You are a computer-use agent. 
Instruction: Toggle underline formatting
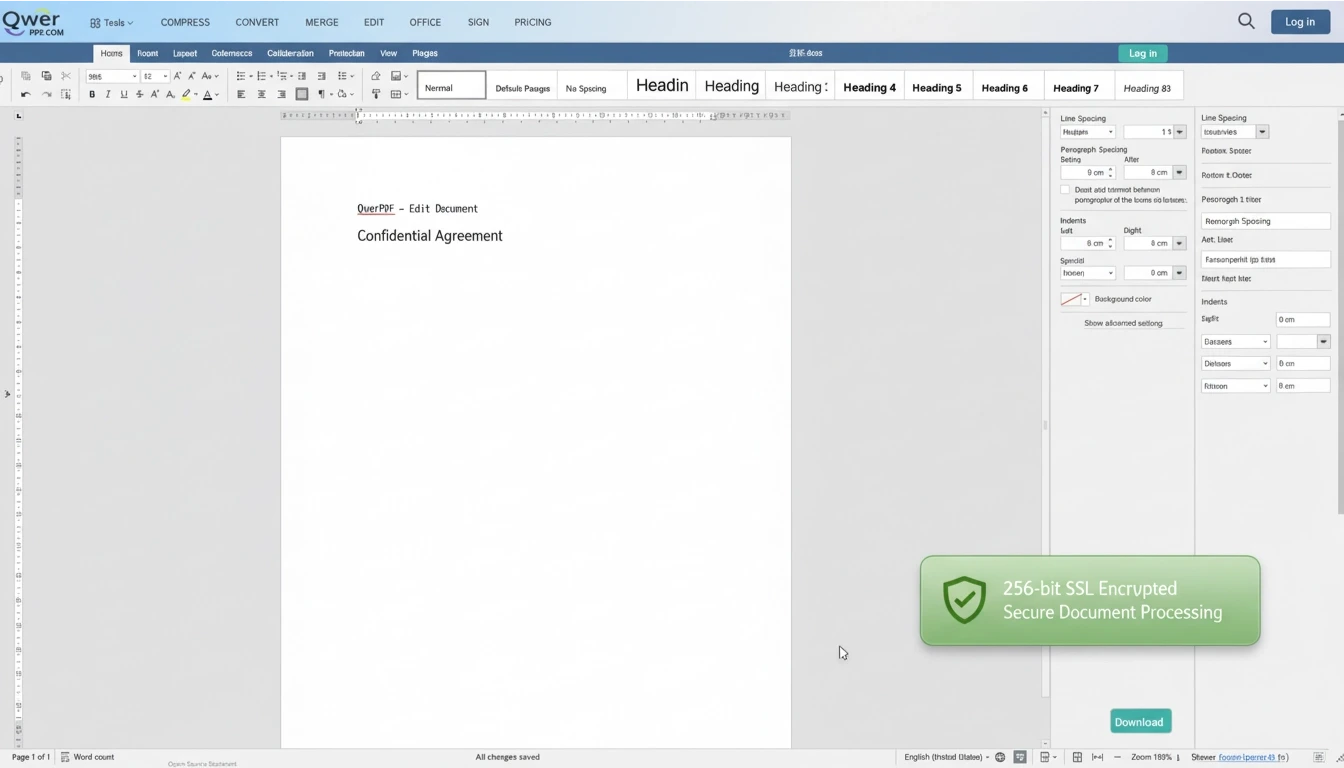point(124,94)
